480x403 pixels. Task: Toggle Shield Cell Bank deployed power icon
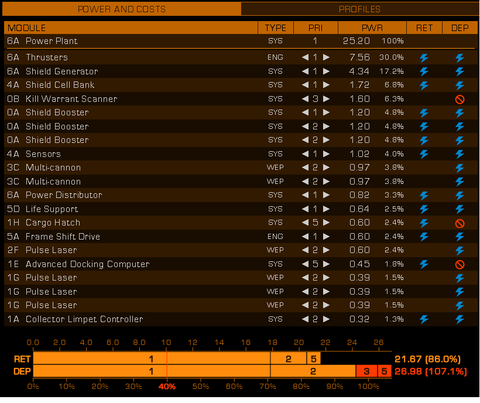460,86
